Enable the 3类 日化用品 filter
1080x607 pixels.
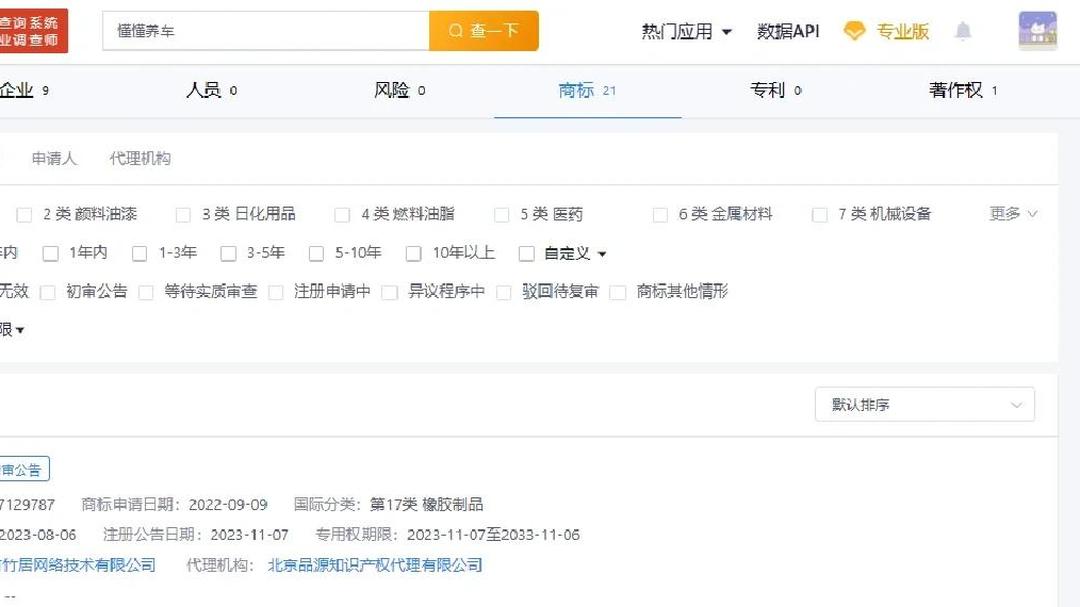(x=183, y=213)
